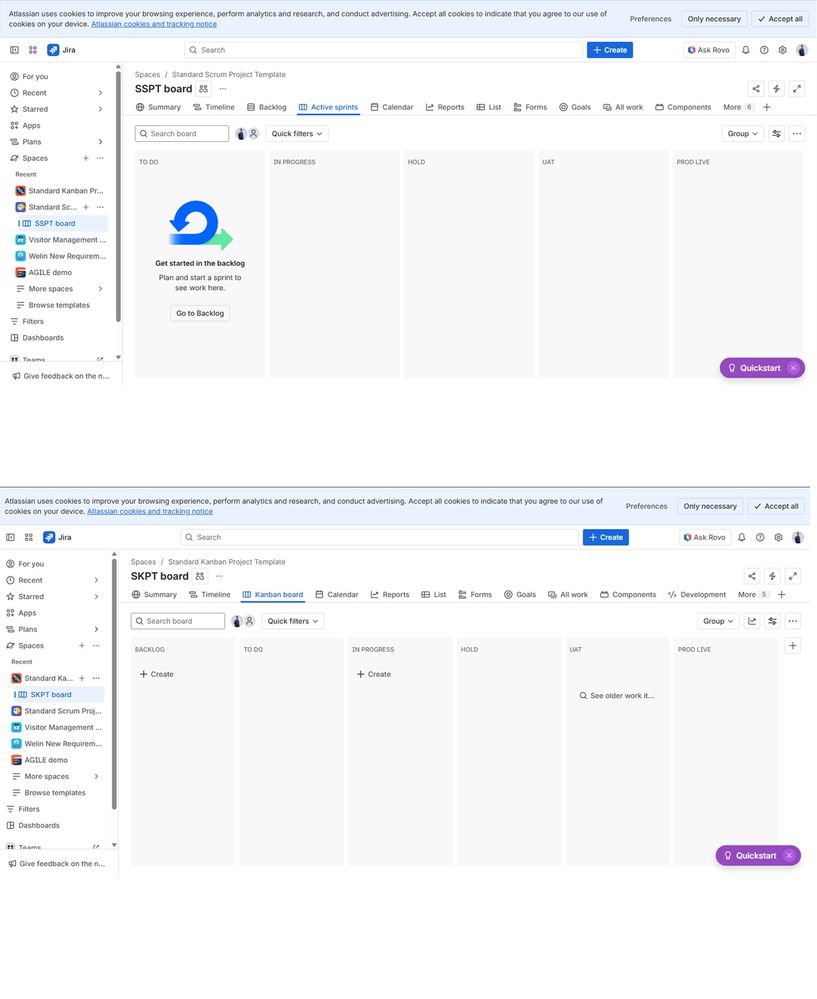Viewport: 817px width, 999px height.
Task: Open Development tab on SKPT board
Action: tap(697, 594)
